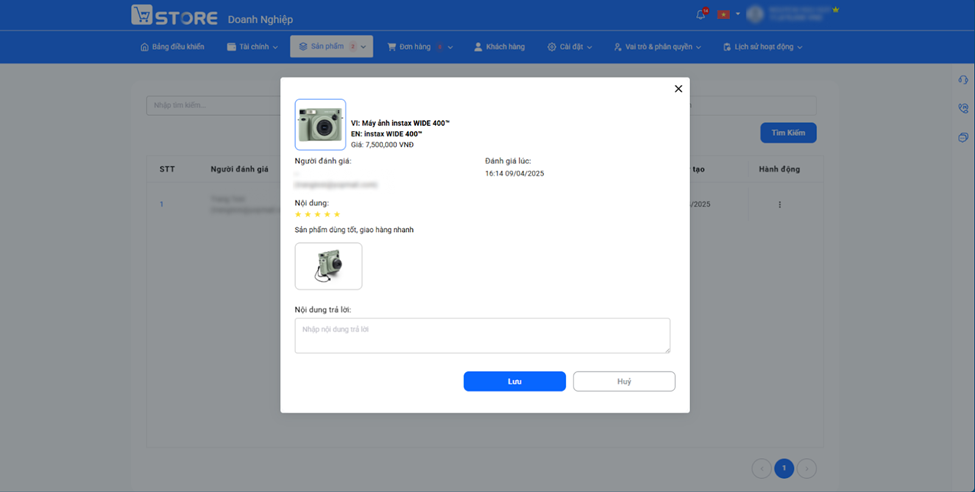The width and height of the screenshot is (975, 492).
Task: Expand the Sản phẩm menu
Action: click(x=331, y=47)
